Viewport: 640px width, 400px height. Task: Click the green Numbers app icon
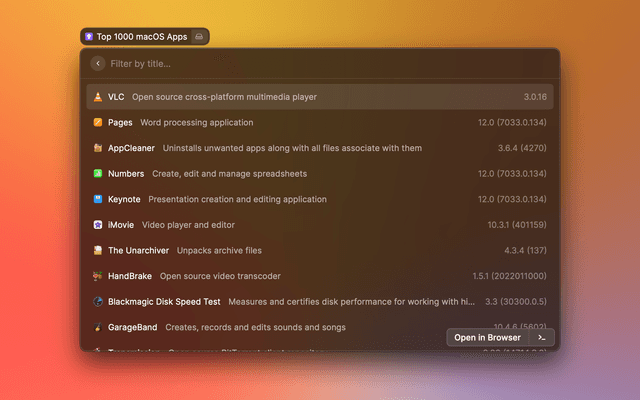click(98, 174)
